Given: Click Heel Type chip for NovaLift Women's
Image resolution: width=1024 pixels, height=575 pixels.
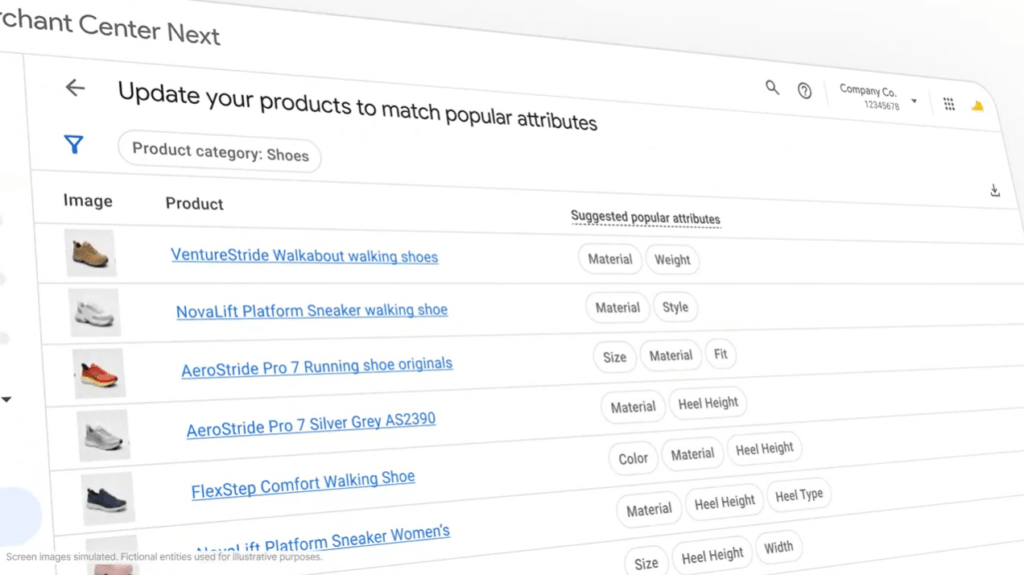Looking at the screenshot, I should point(799,495).
